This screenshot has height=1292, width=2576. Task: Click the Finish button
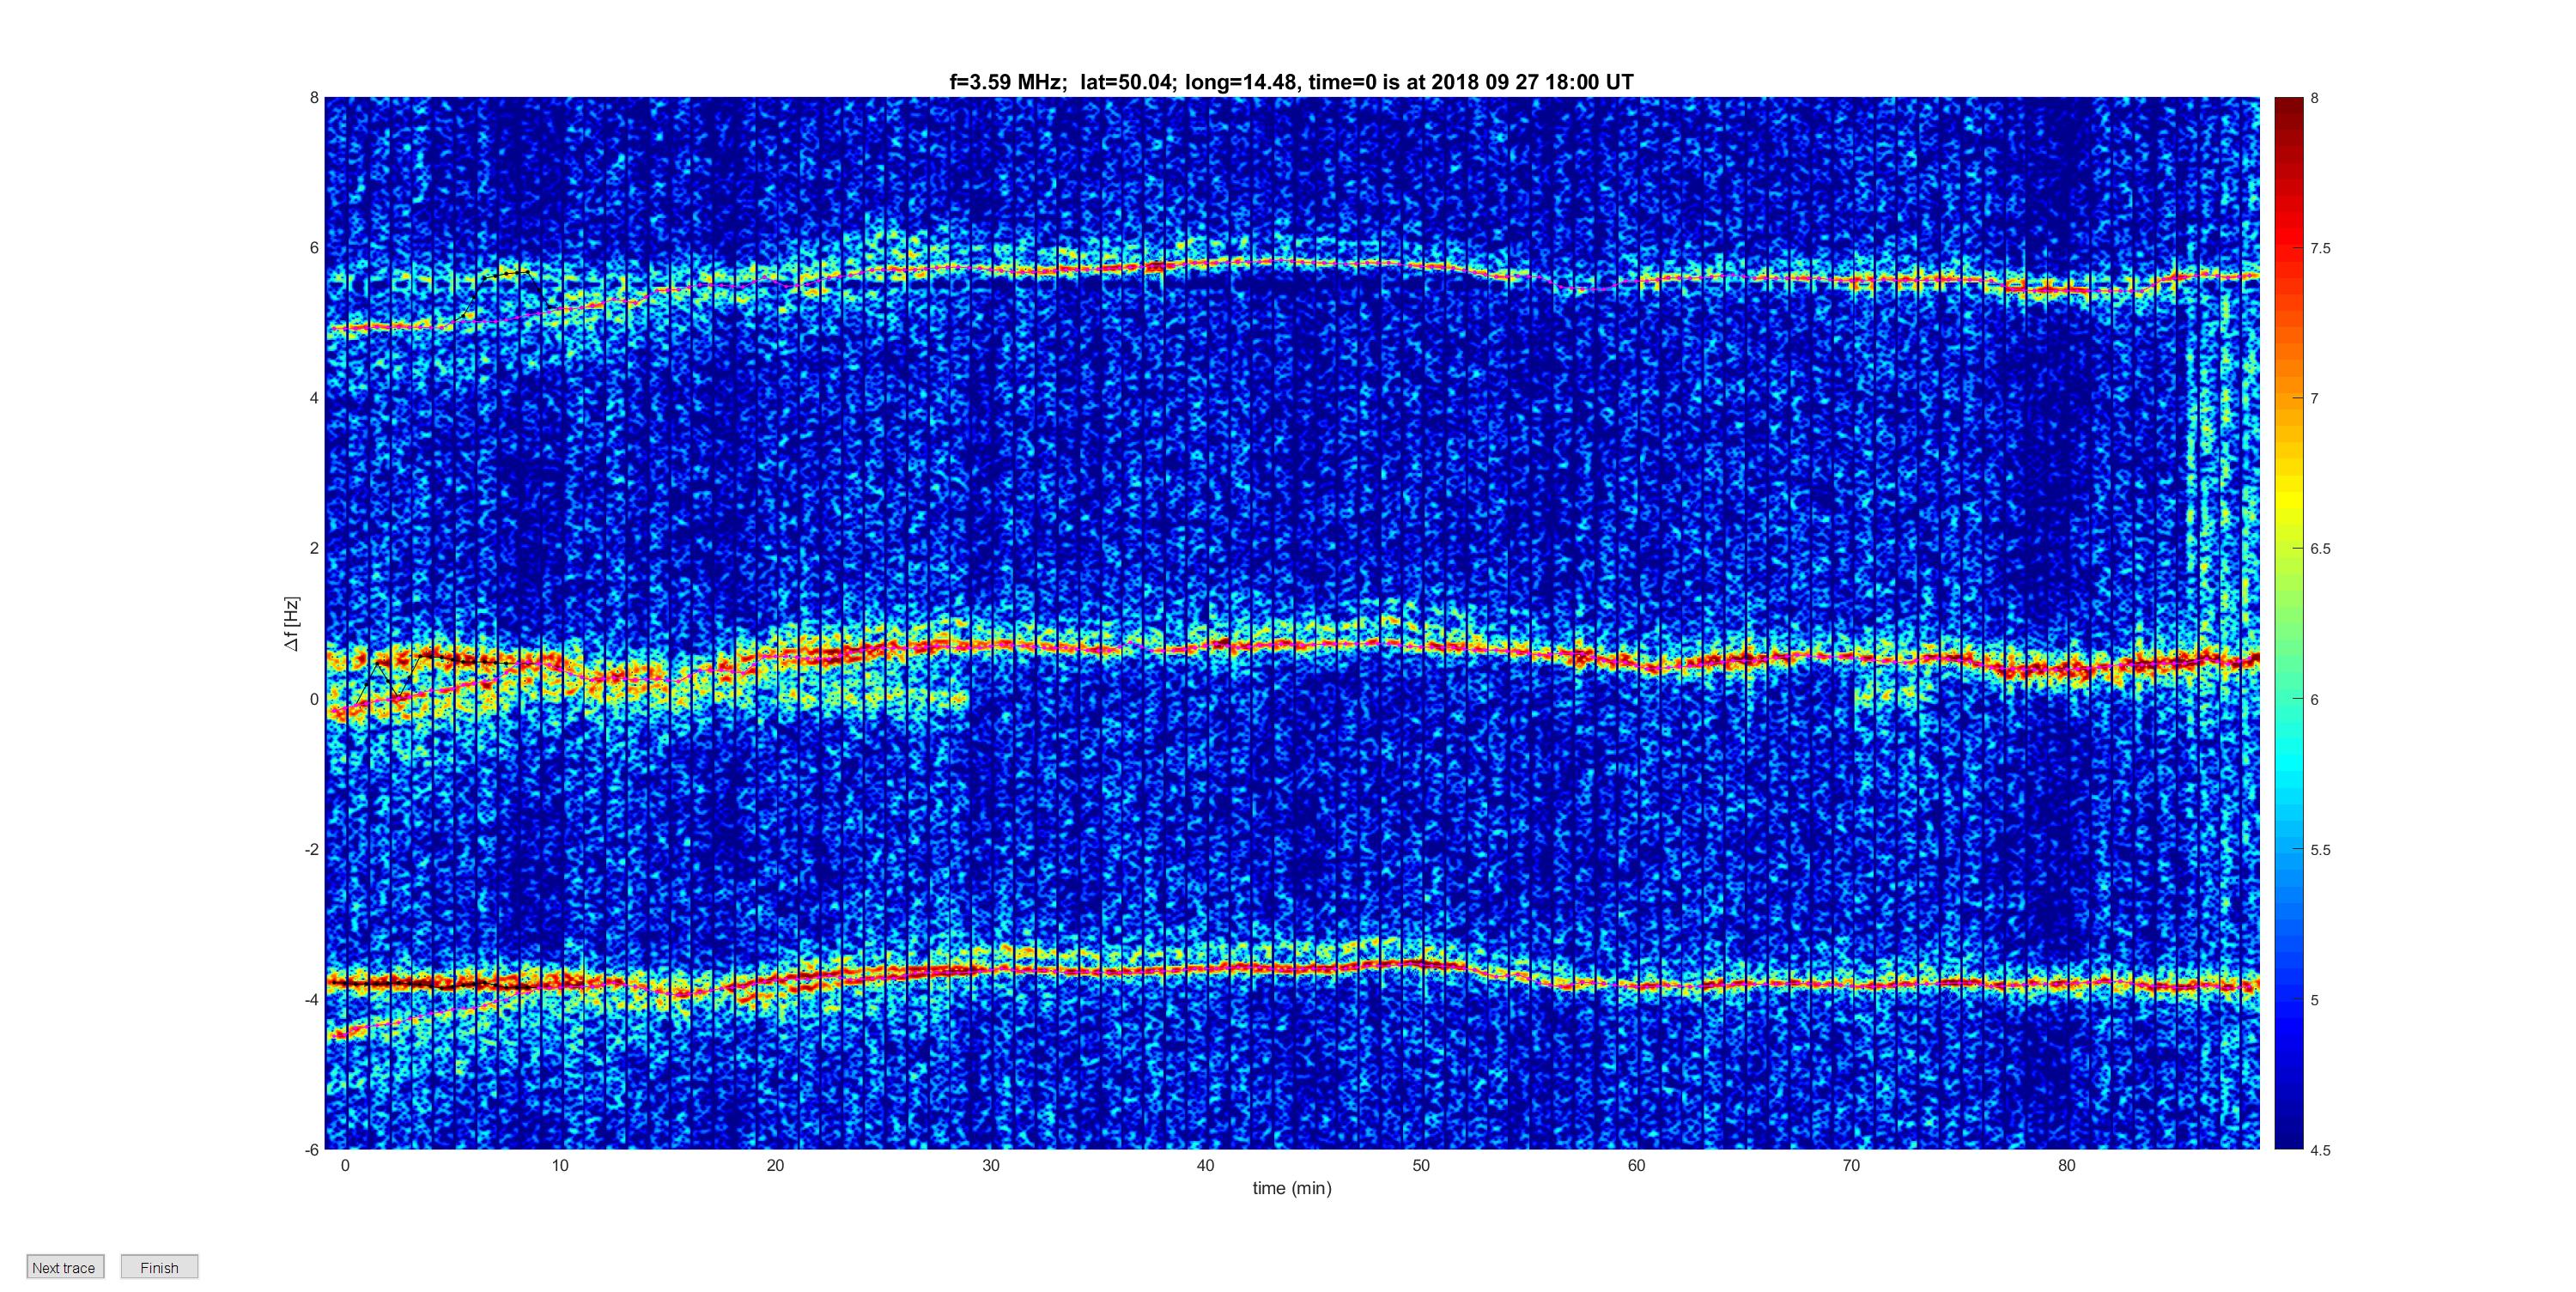pos(159,1267)
